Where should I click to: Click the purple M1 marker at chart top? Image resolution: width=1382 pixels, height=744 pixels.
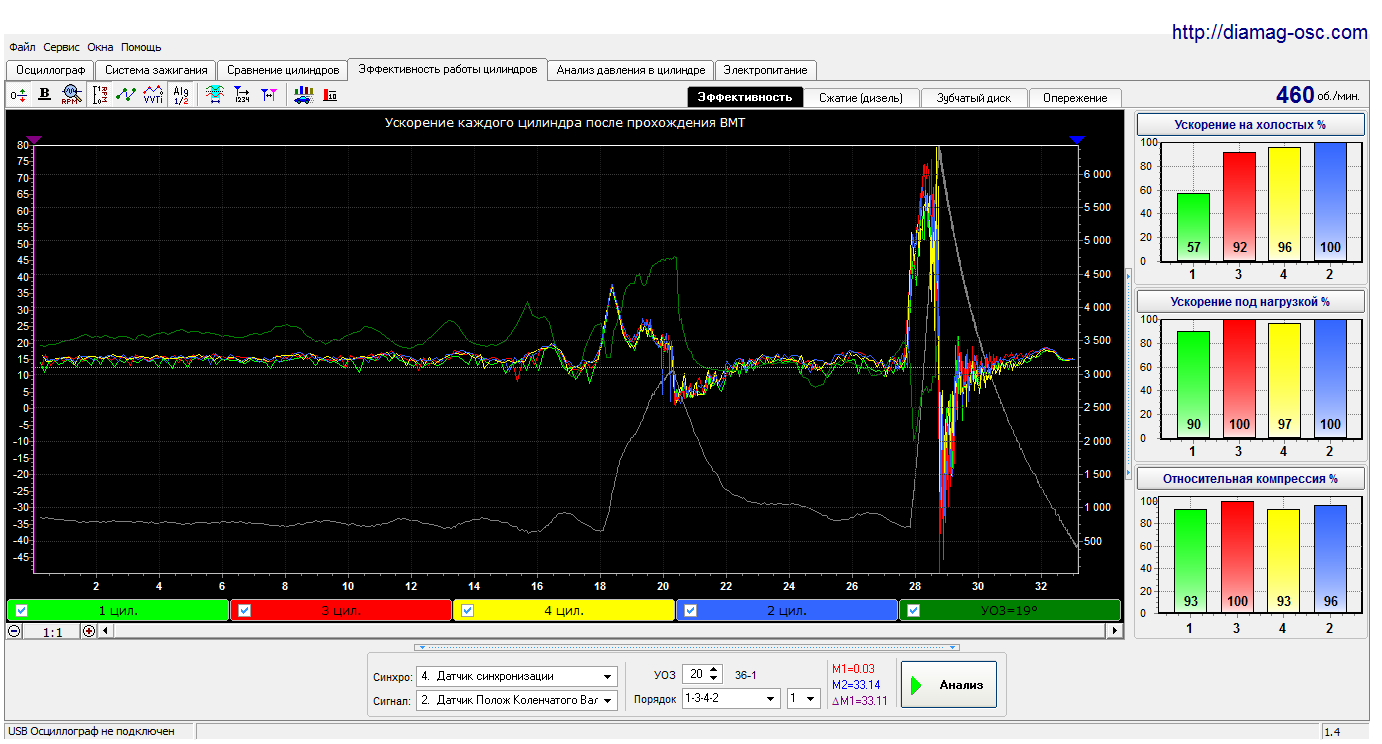34,140
